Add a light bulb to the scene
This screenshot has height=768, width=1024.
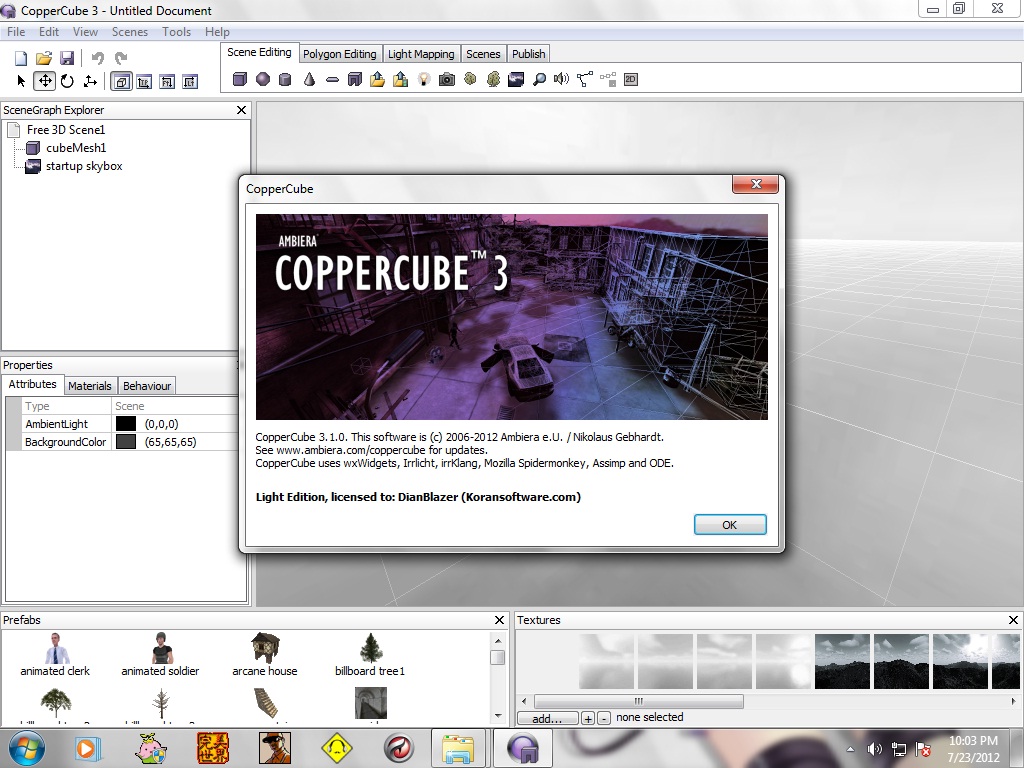[424, 80]
